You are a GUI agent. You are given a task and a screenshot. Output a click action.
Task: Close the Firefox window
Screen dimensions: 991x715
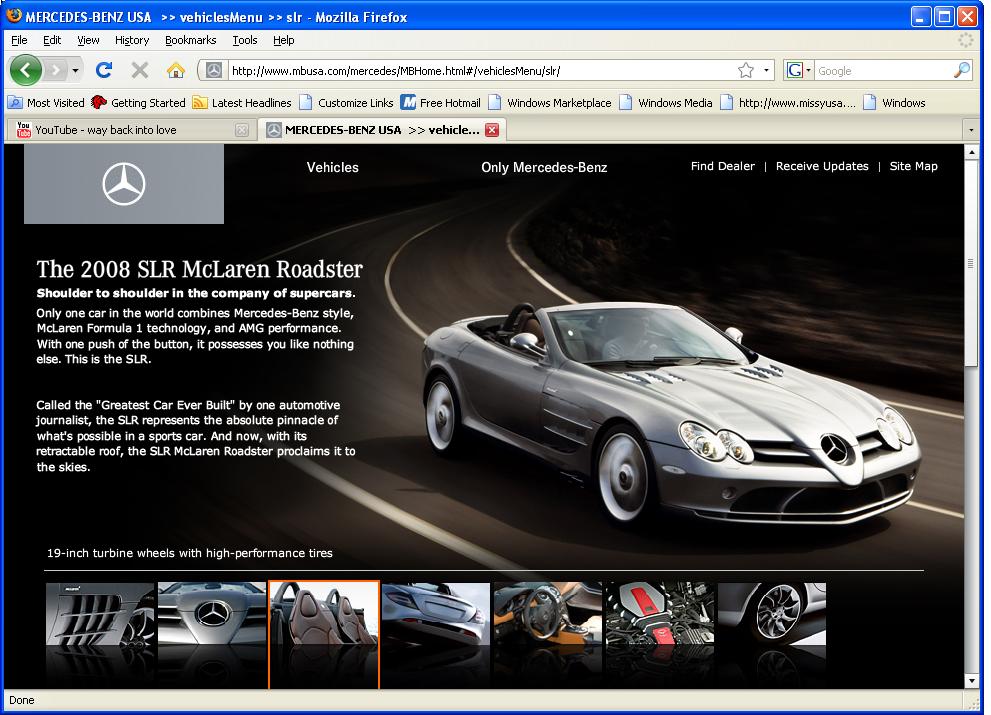coord(967,16)
